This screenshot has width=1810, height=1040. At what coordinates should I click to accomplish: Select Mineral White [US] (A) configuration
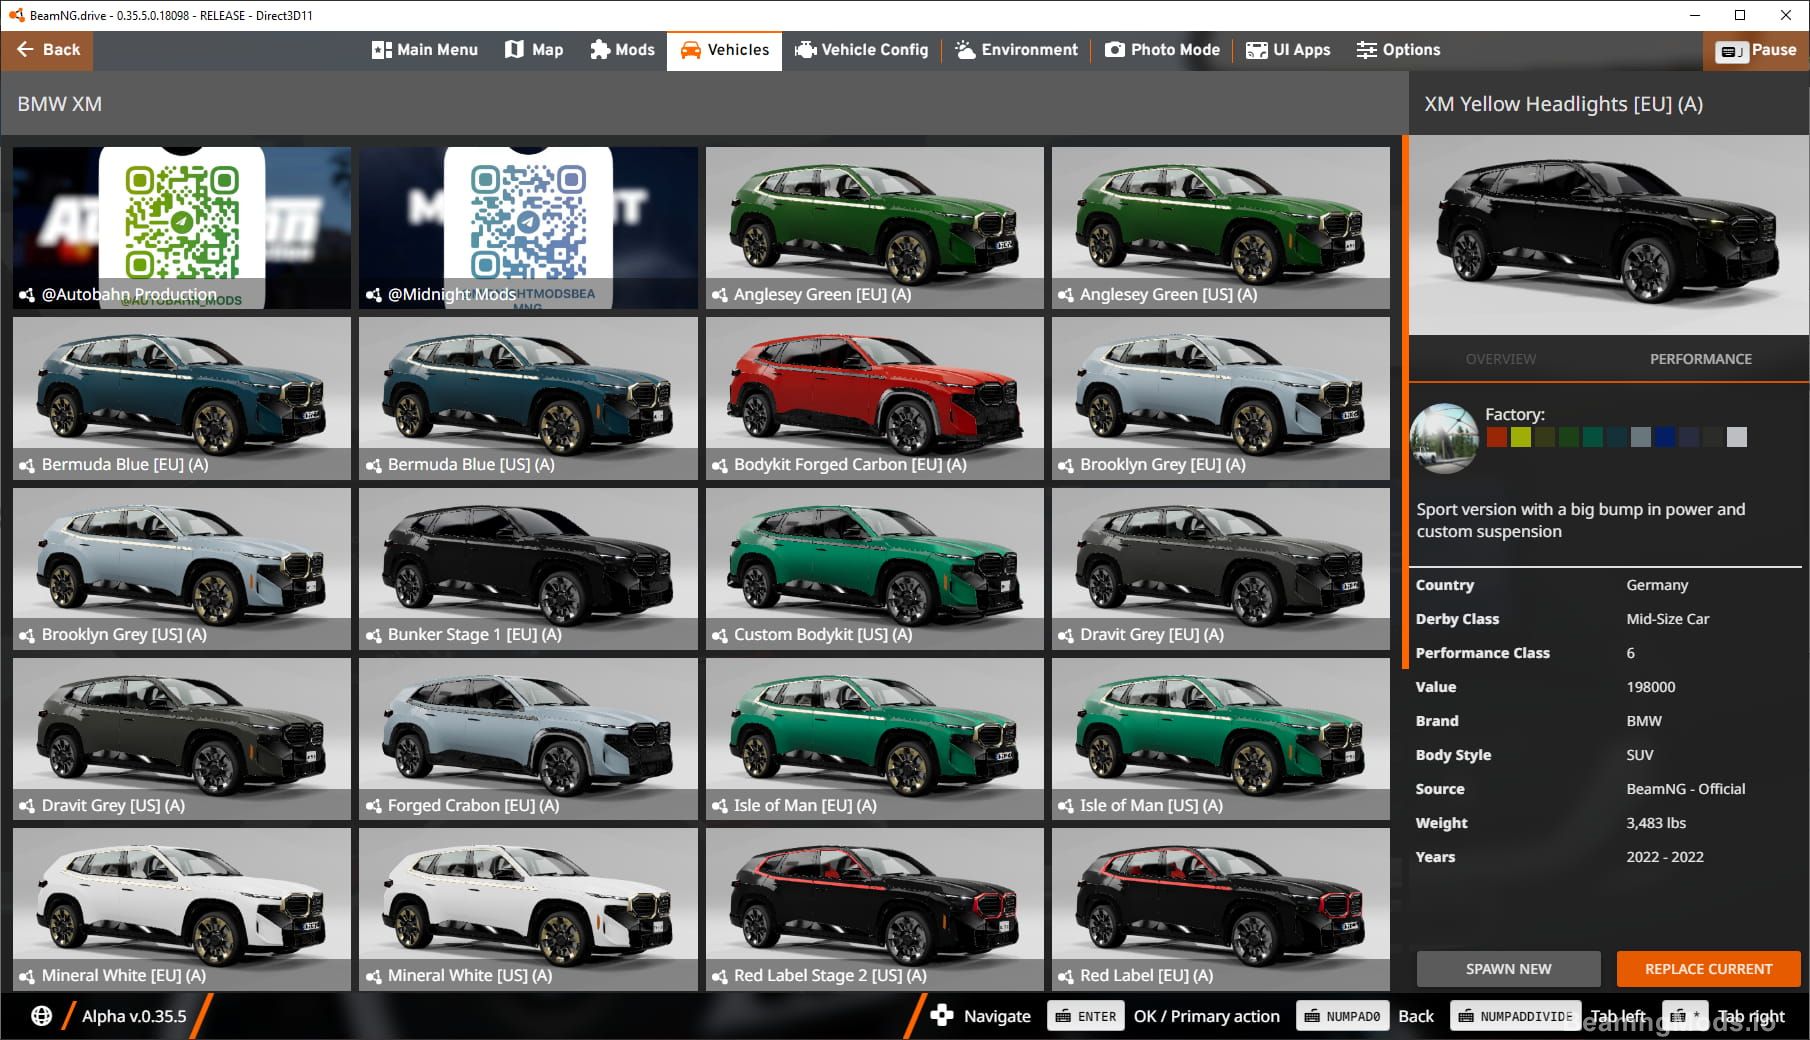pos(528,908)
